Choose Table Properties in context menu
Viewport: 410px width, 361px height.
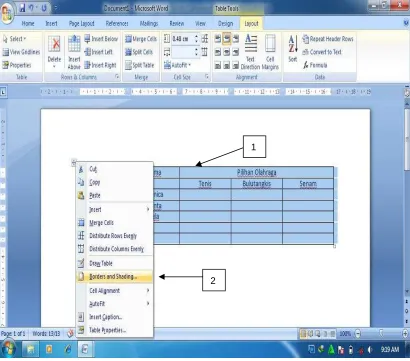(x=115, y=330)
